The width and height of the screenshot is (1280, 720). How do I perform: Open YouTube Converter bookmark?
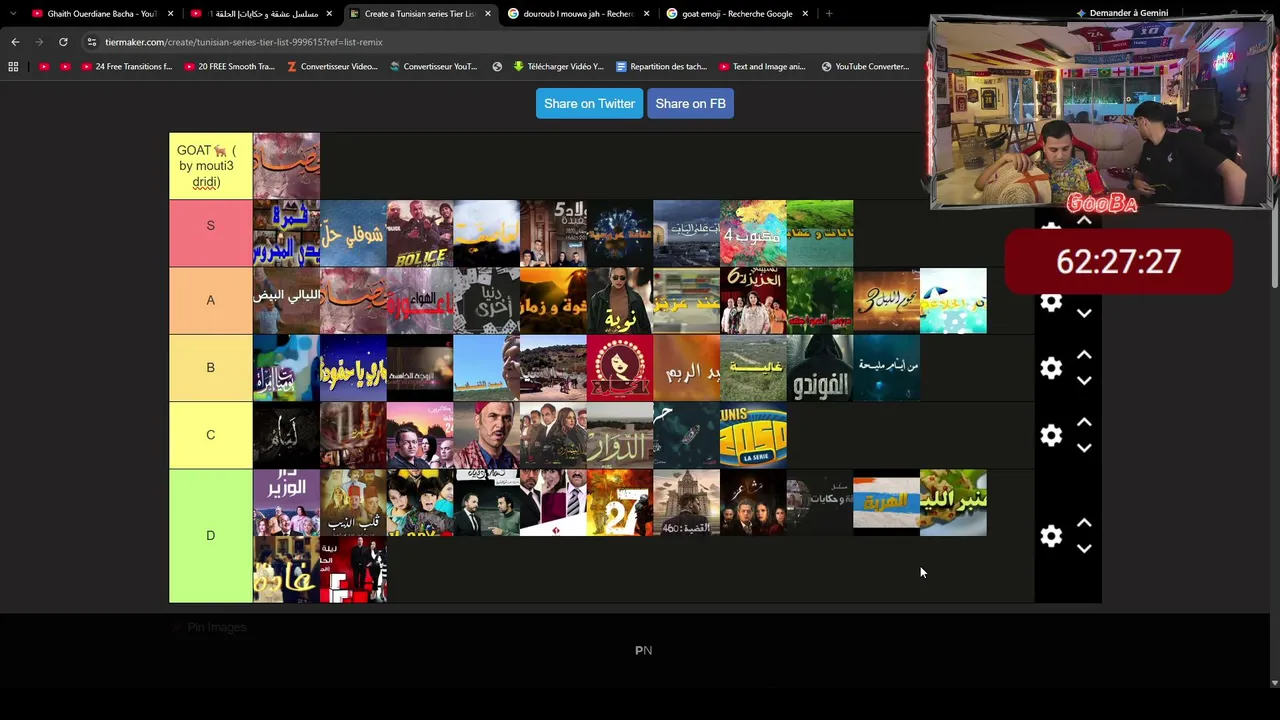(865, 67)
